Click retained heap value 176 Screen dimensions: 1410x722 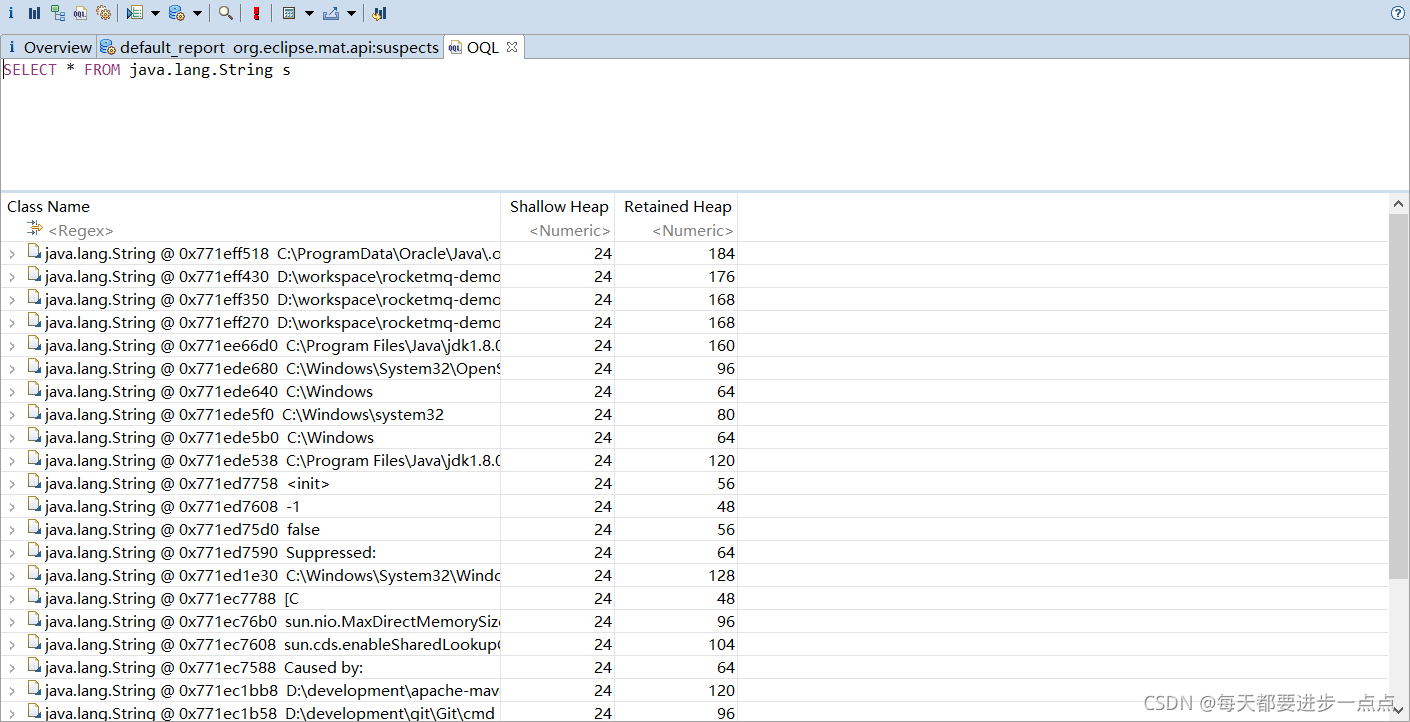(721, 276)
